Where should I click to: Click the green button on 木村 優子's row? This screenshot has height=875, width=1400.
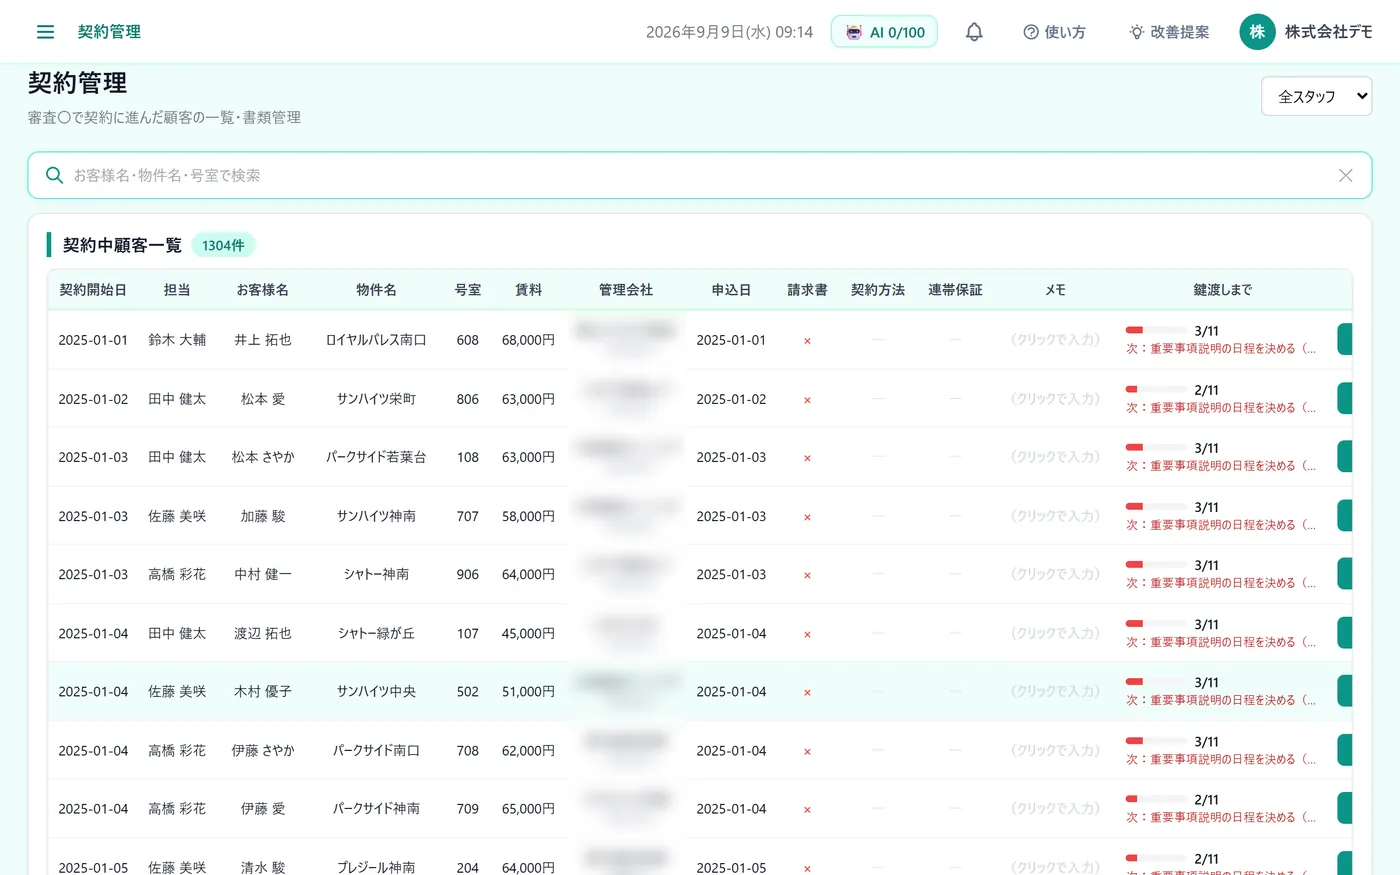coord(1344,691)
